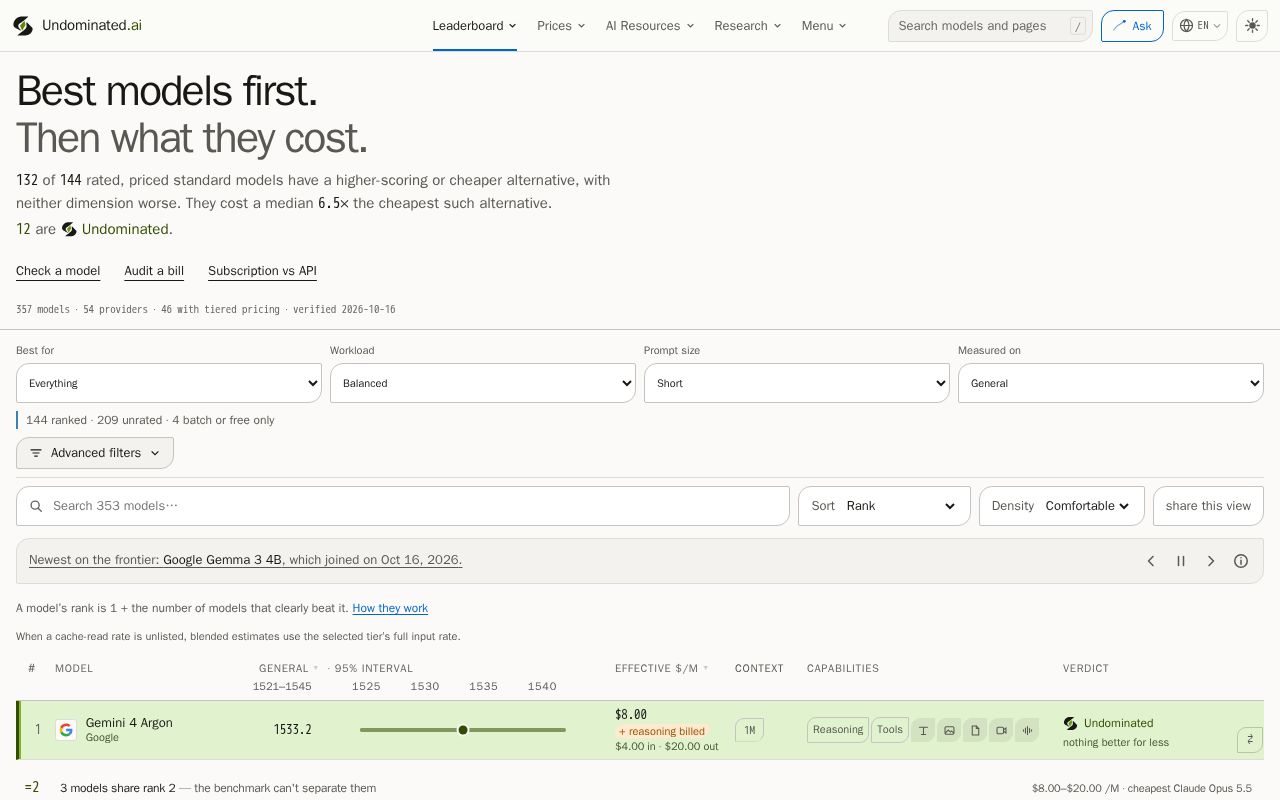The width and height of the screenshot is (1280, 800).
Task: Open the Research menu
Action: click(748, 26)
